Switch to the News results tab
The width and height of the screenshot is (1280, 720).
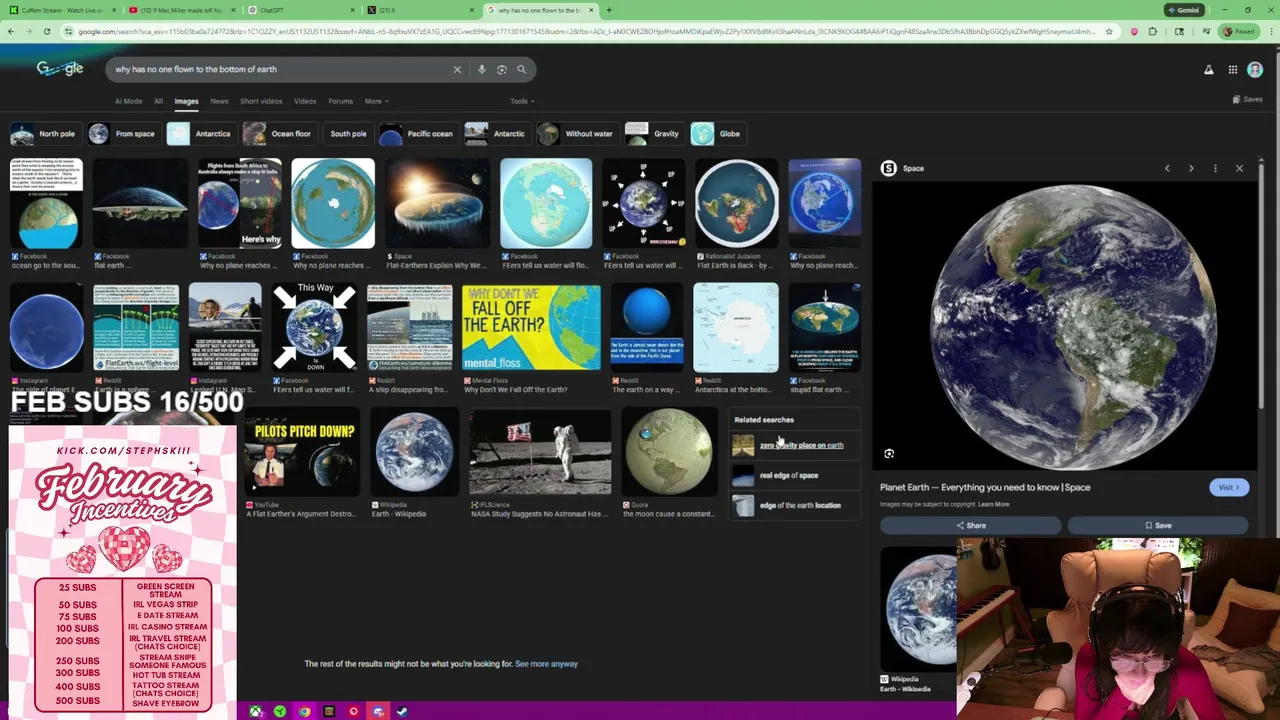pos(219,101)
